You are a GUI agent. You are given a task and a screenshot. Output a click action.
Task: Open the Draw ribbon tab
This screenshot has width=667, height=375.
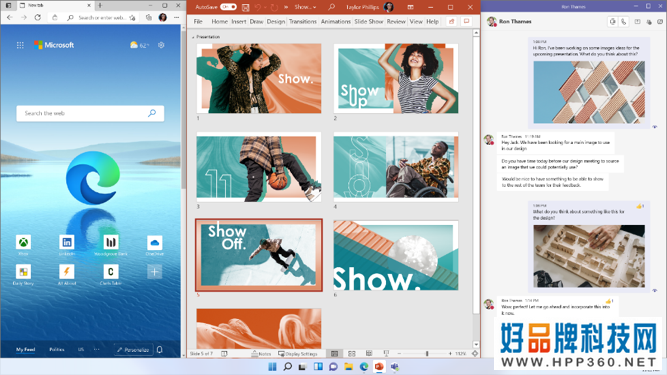256,21
